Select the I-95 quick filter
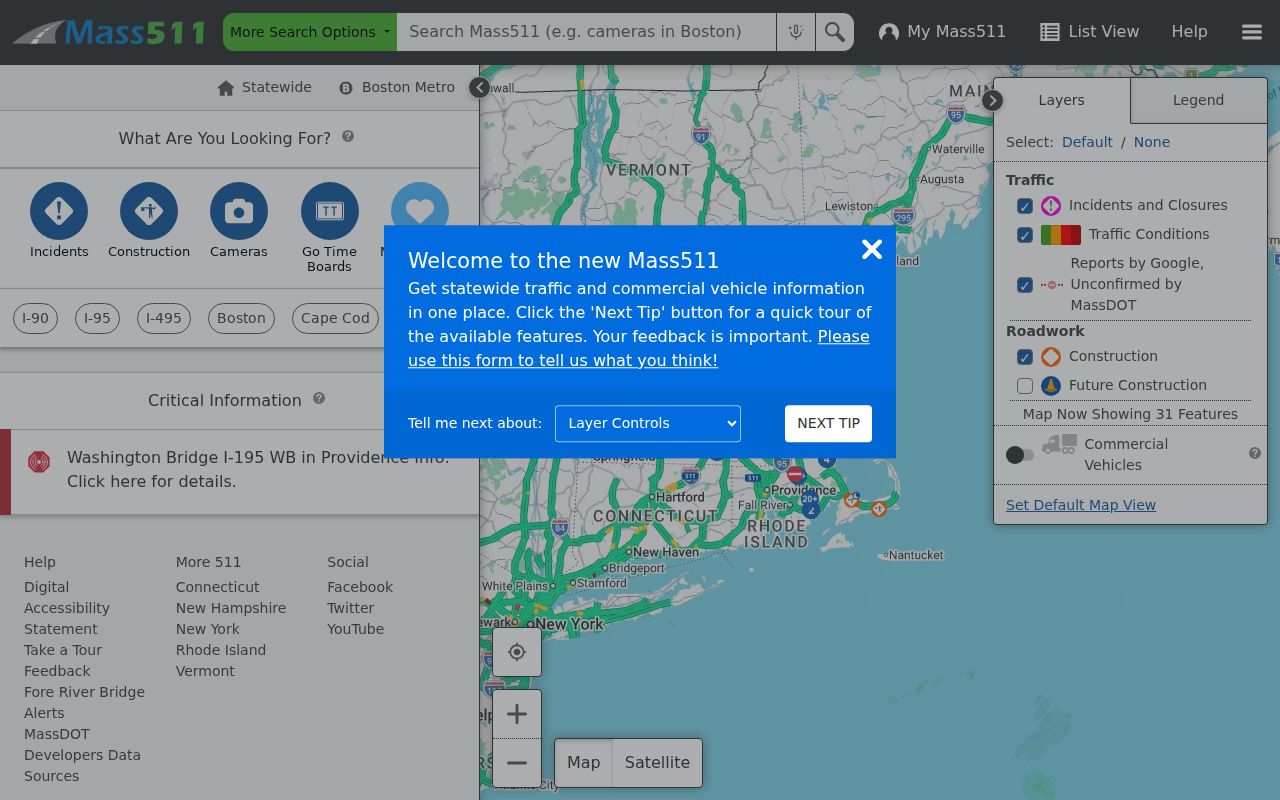The image size is (1280, 800). [x=97, y=318]
